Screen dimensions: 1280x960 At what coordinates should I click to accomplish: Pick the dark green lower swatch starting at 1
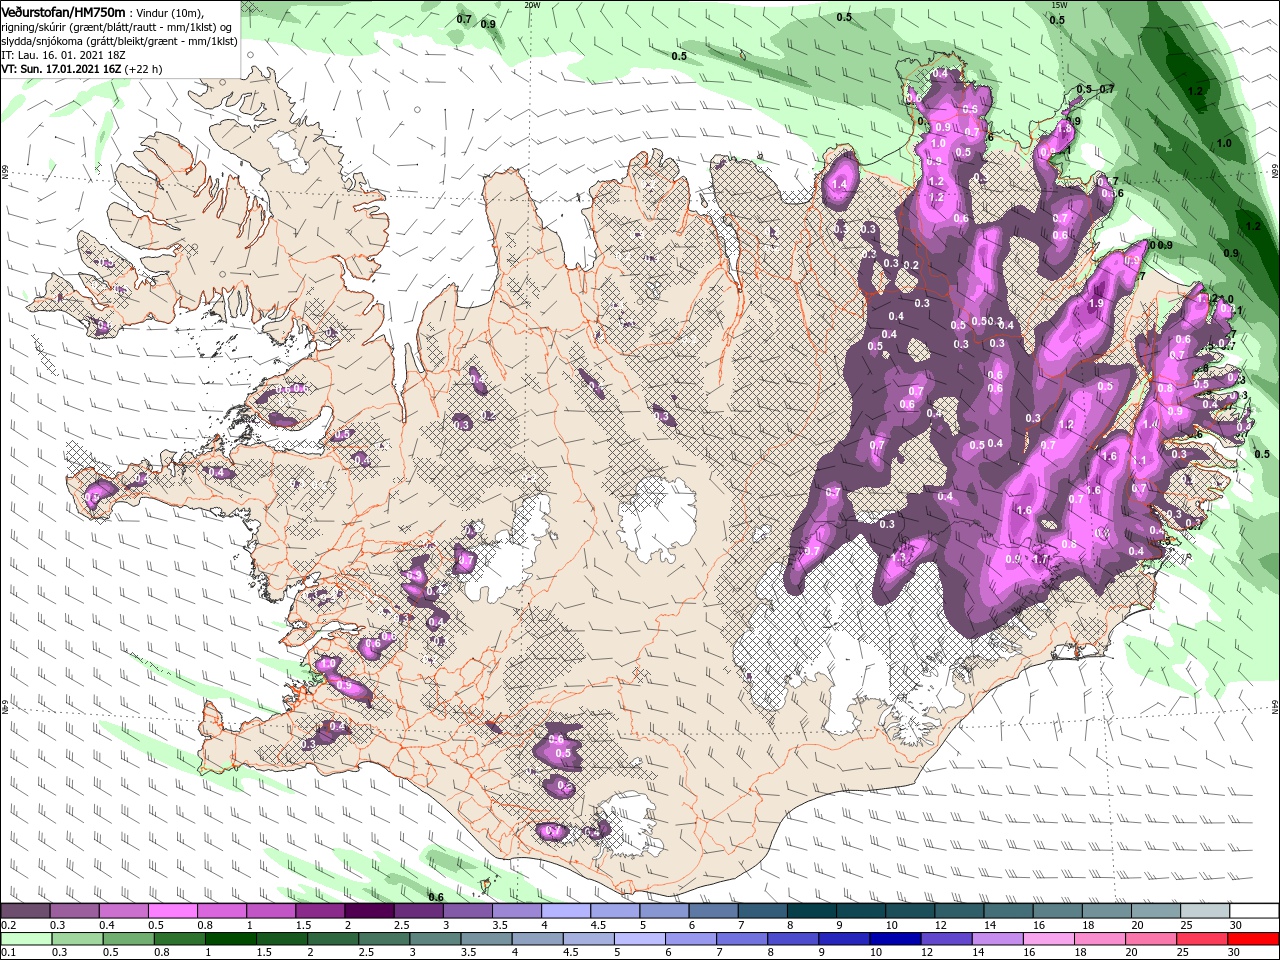tap(231, 939)
